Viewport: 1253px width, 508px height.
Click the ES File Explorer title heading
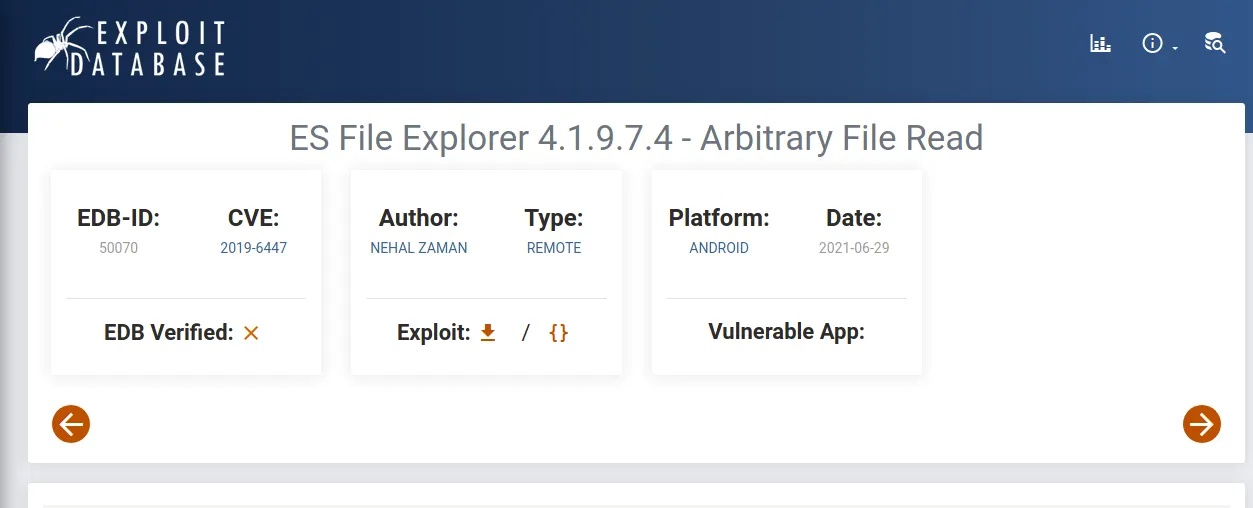click(x=636, y=137)
